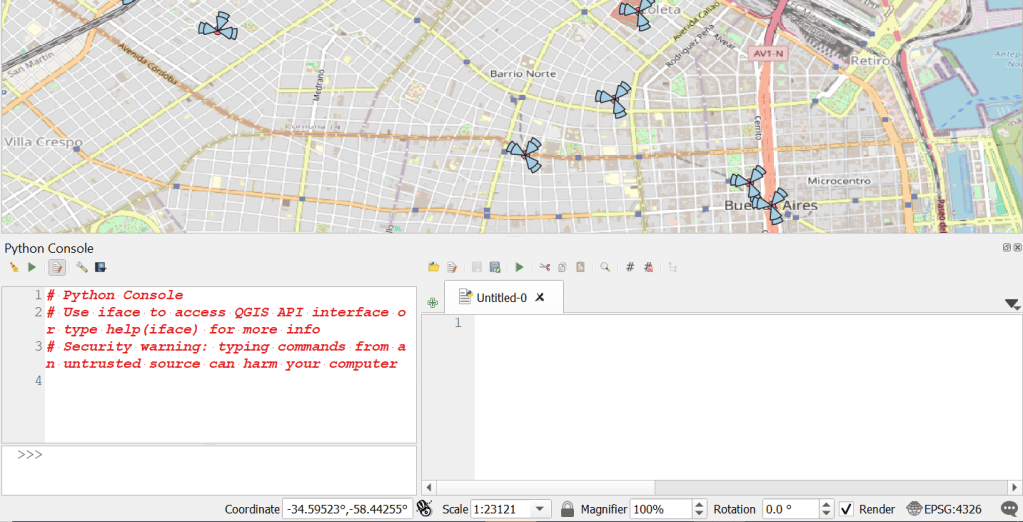
Task: Click Open Script folder icon in editor
Action: click(x=433, y=267)
